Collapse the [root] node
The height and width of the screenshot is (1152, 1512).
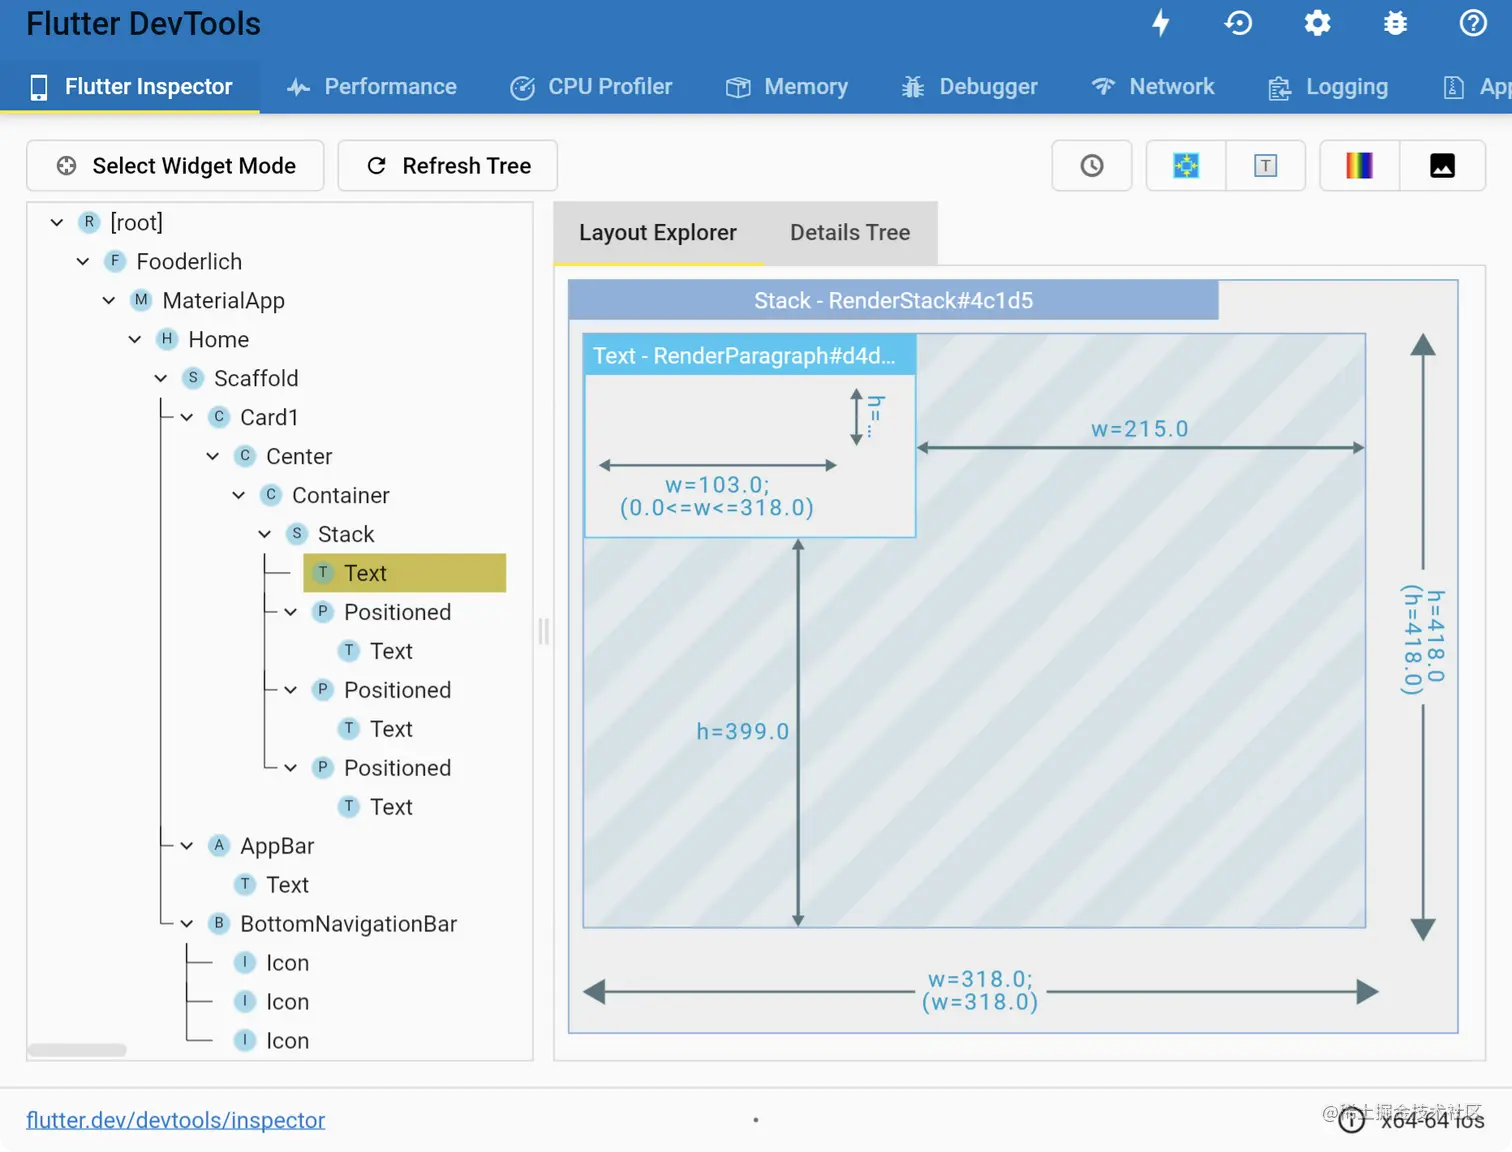57,223
